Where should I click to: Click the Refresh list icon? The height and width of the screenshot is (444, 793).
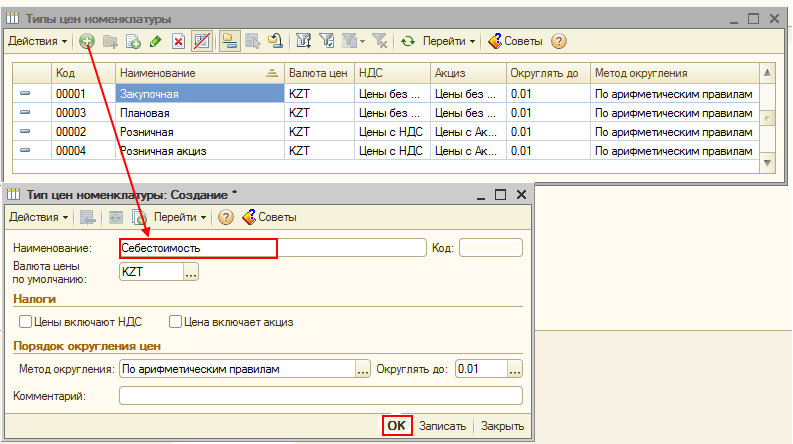407,41
